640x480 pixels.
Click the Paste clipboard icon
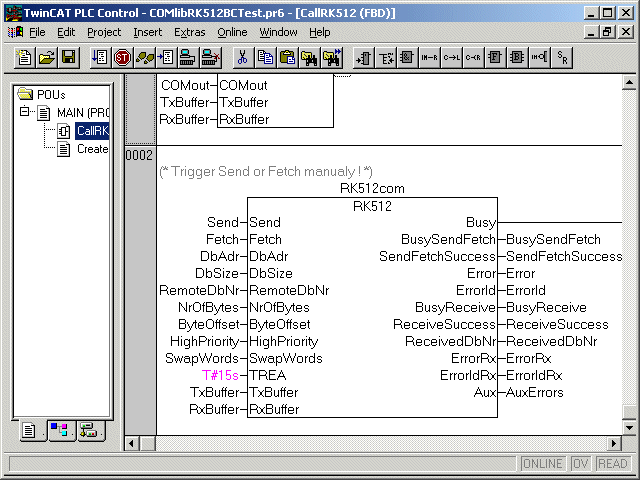click(x=287, y=58)
